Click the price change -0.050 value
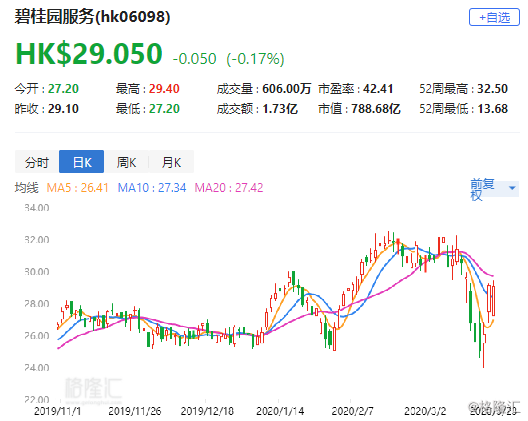The image size is (528, 421). [194, 59]
